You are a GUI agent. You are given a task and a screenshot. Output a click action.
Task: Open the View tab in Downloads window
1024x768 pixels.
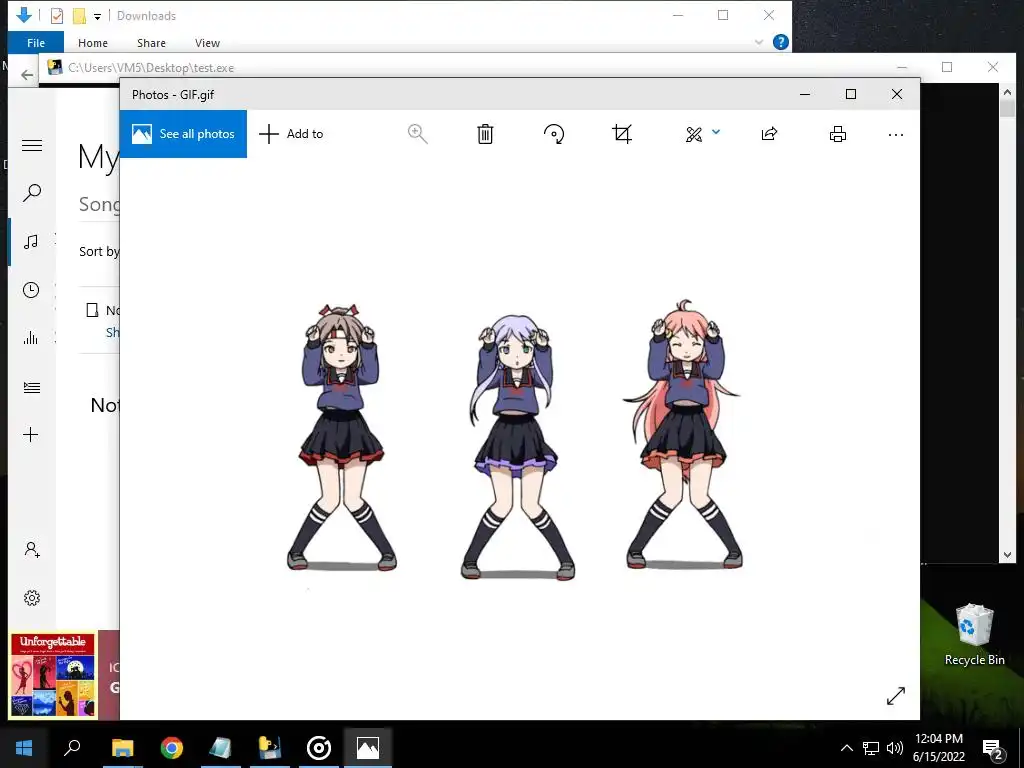tap(207, 43)
